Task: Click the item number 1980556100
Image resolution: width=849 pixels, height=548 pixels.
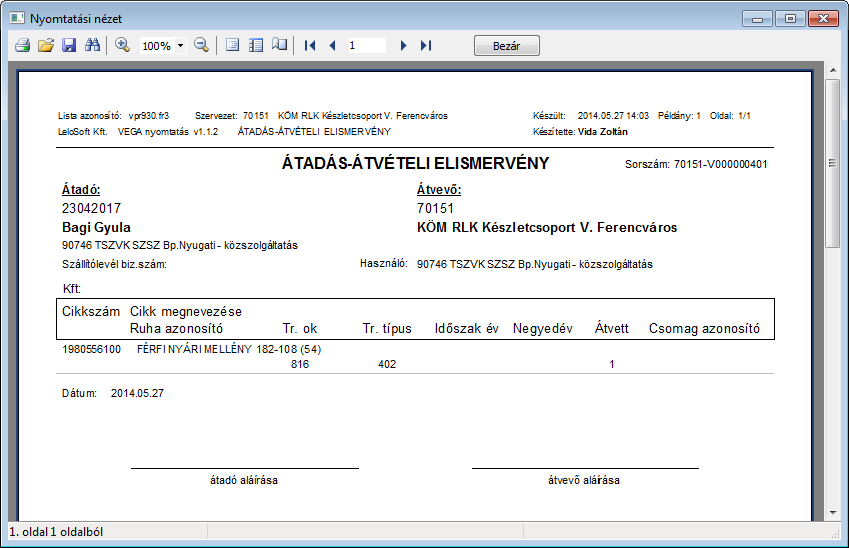Action: pyautogui.click(x=92, y=349)
